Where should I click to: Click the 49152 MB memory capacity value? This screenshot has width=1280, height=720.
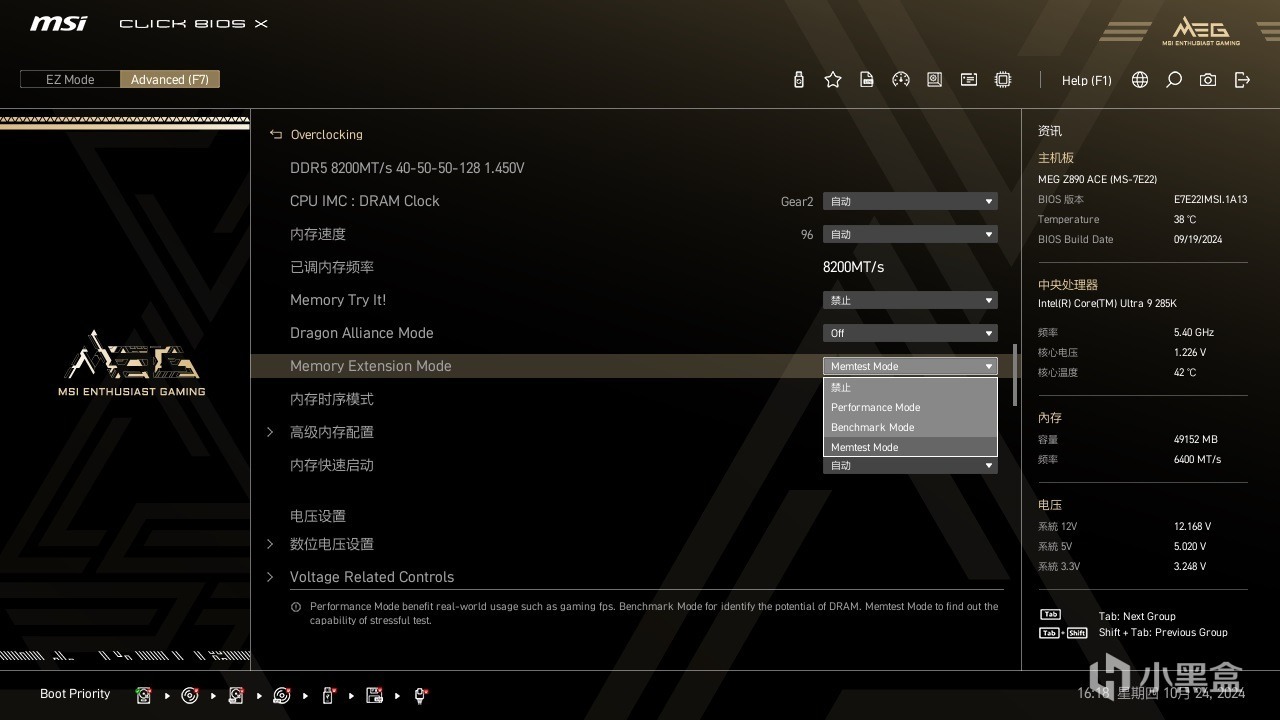pyautogui.click(x=1195, y=439)
